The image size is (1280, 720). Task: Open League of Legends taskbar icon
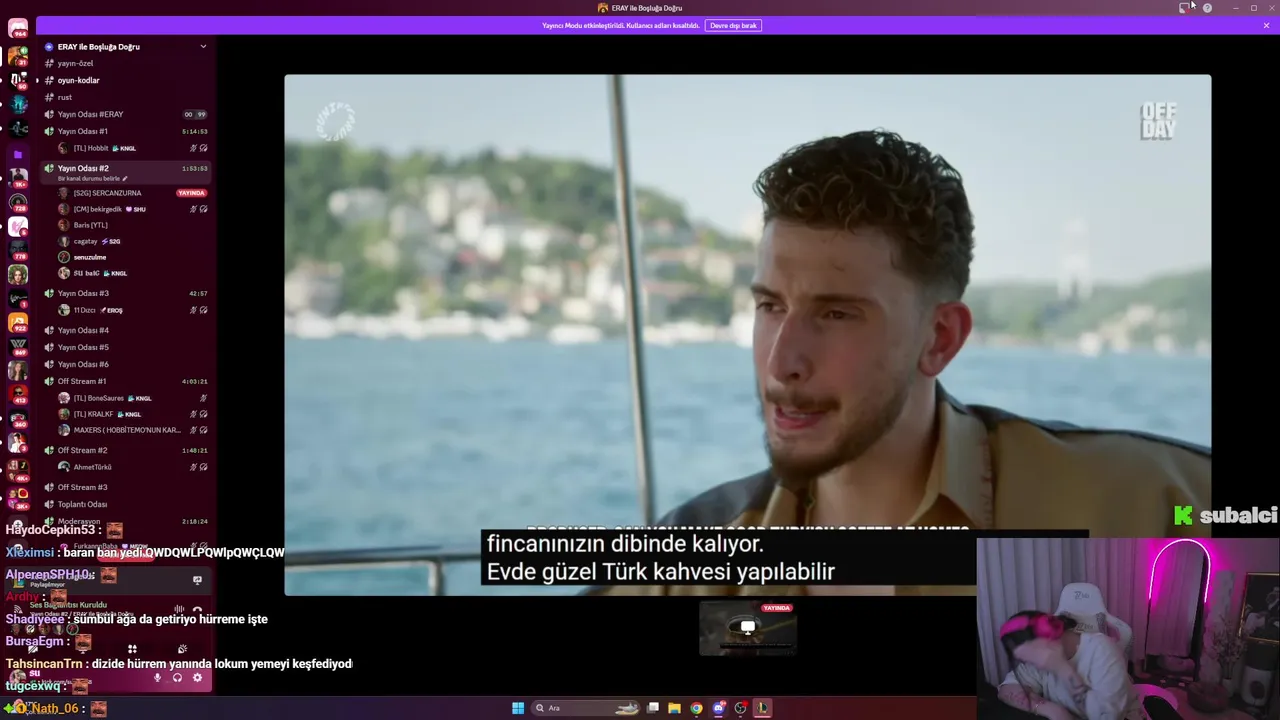pos(761,708)
